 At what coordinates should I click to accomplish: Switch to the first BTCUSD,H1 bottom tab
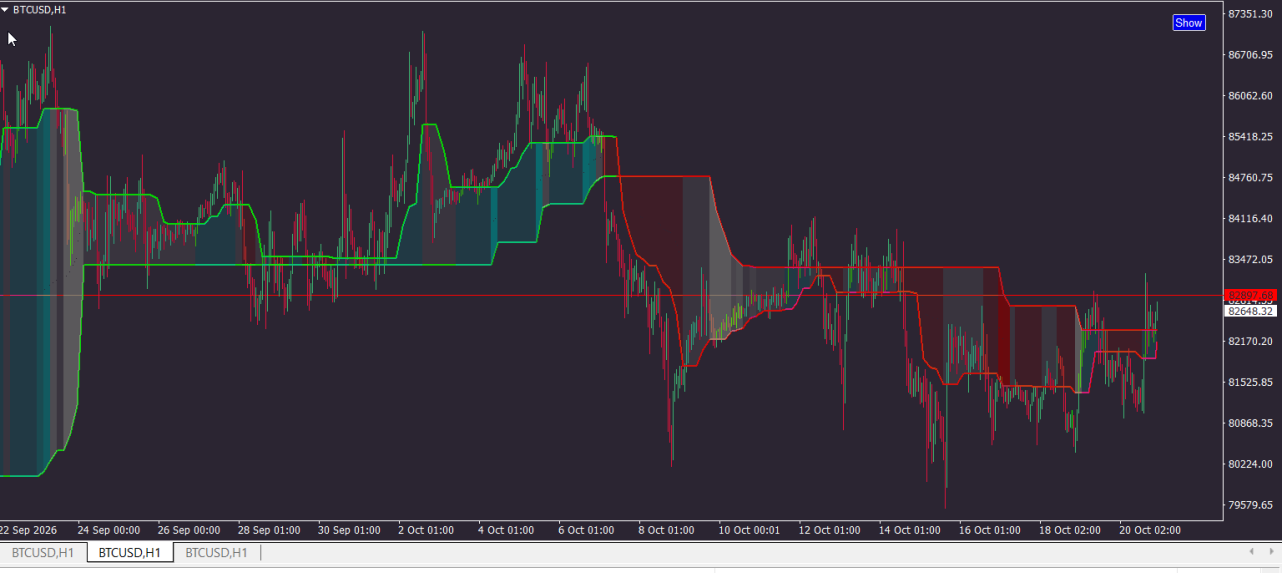point(43,552)
